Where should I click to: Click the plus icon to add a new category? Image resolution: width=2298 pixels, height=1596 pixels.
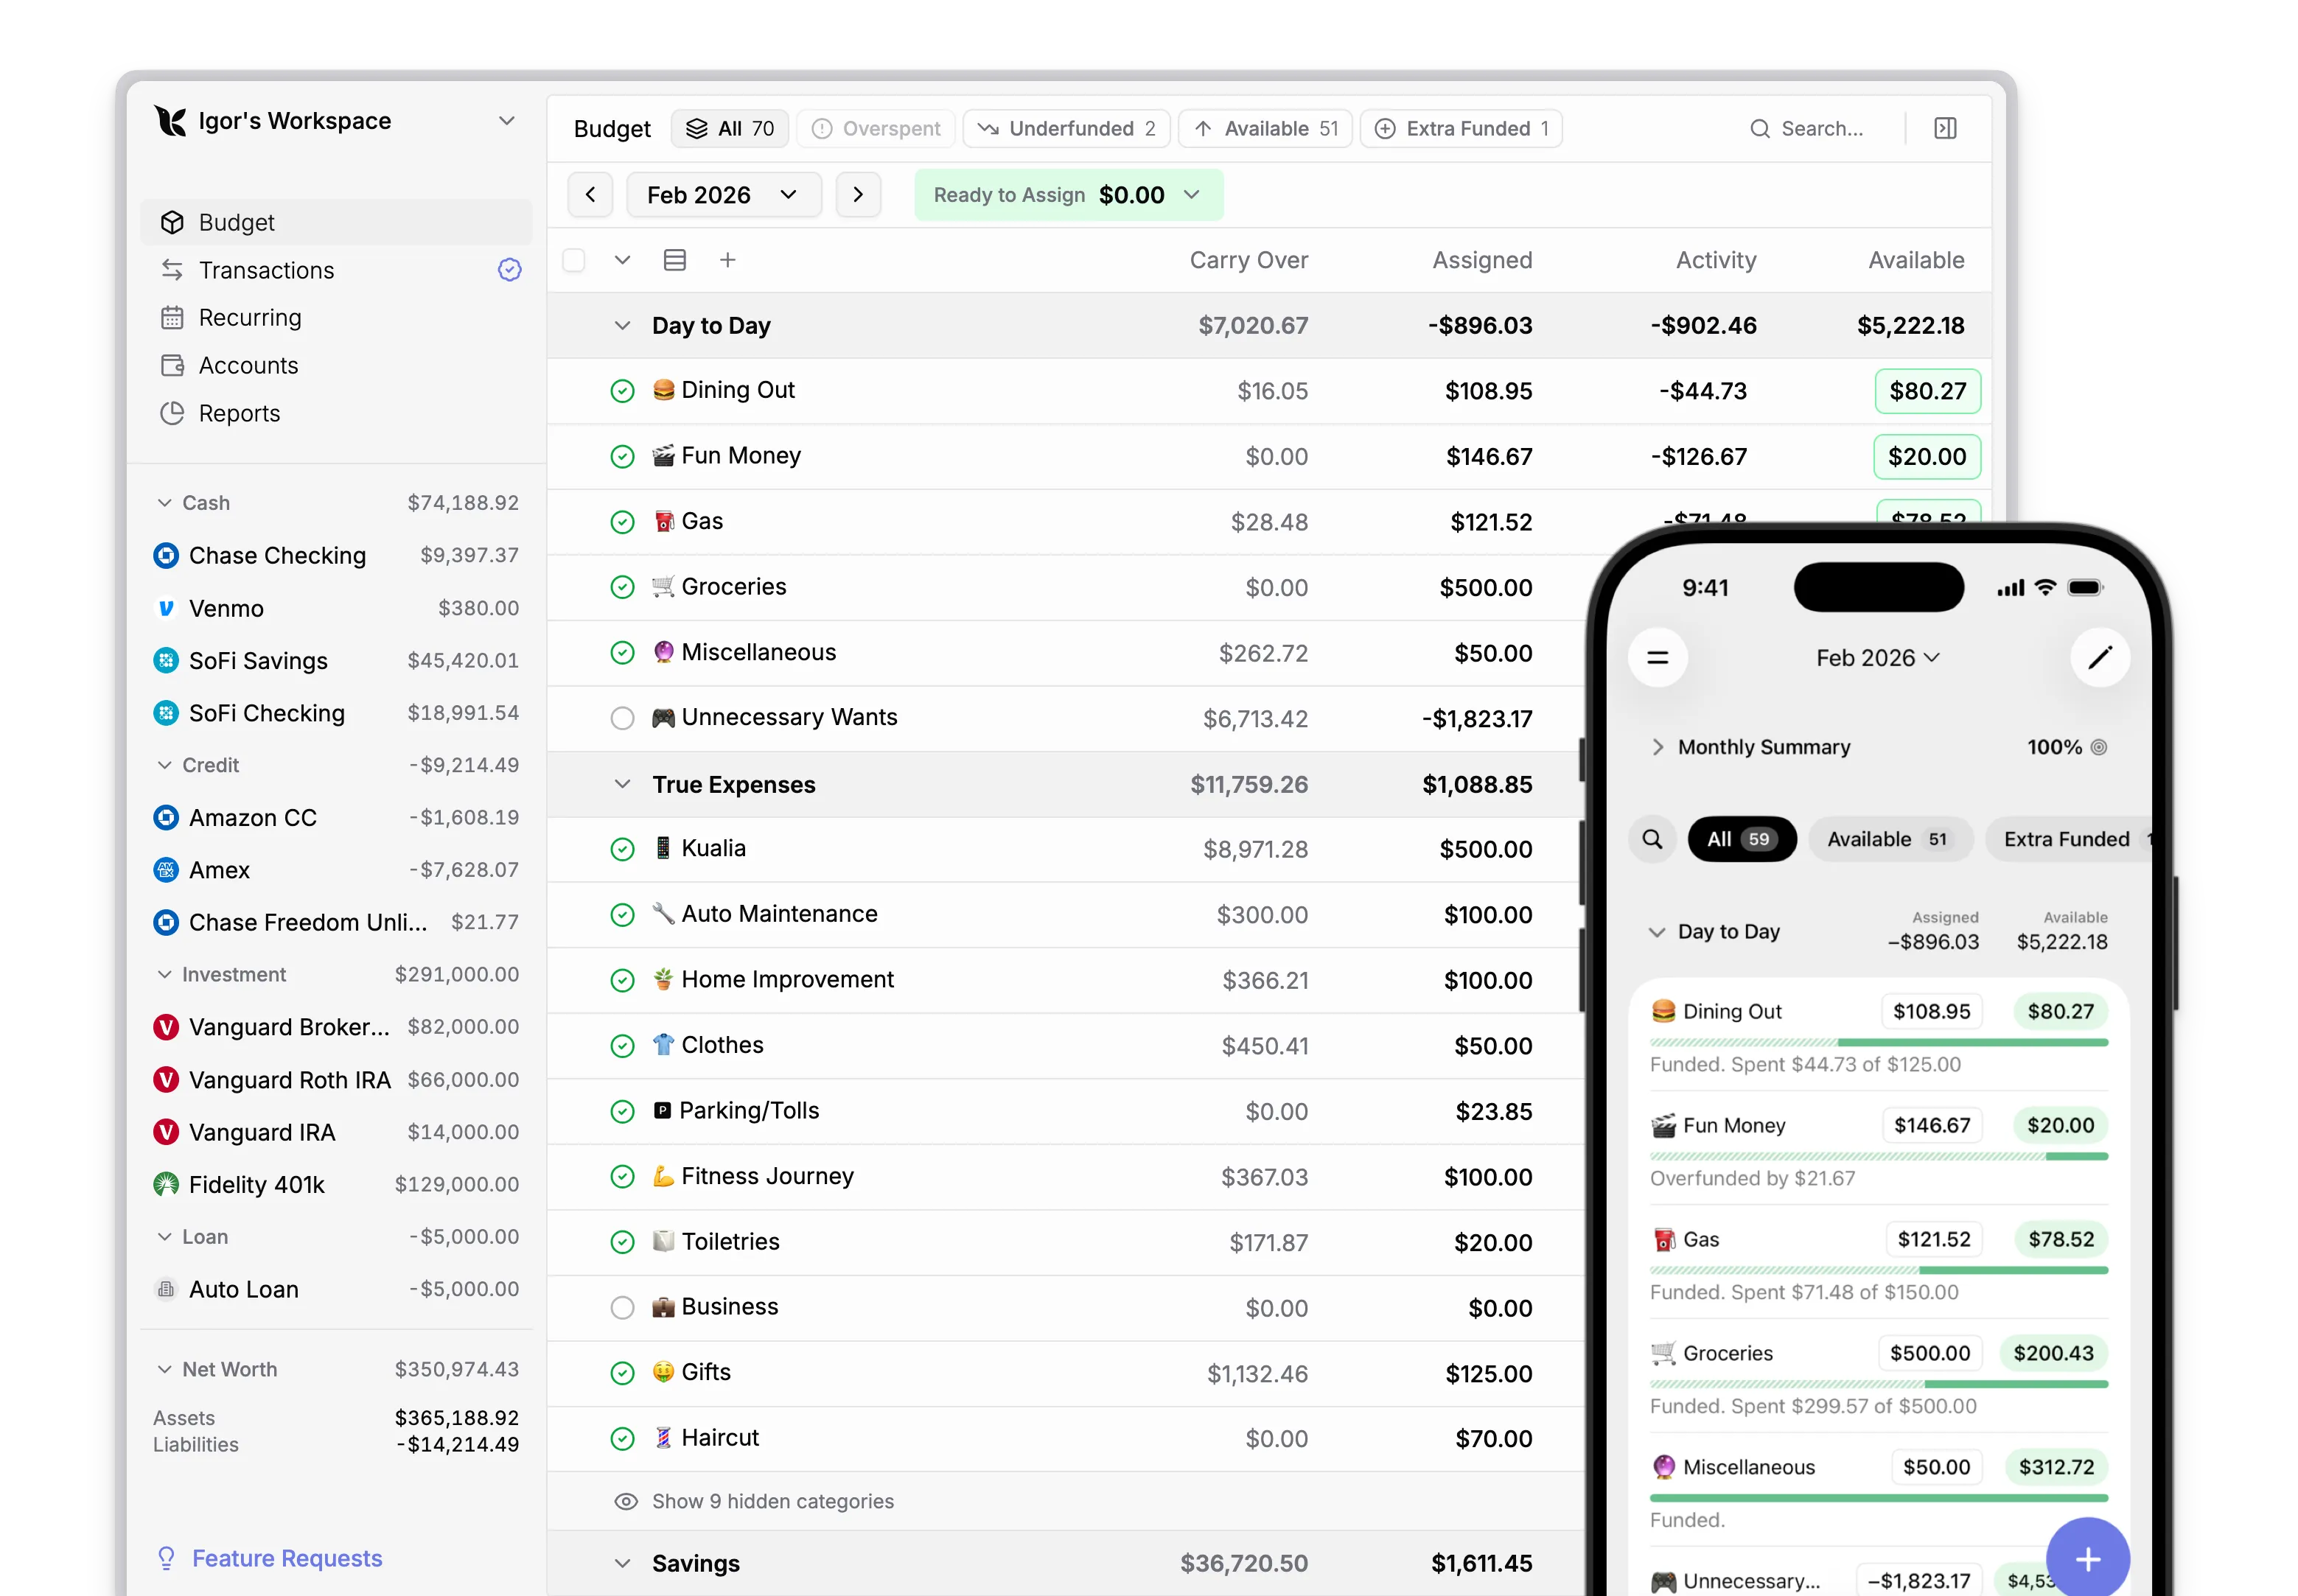(x=728, y=259)
